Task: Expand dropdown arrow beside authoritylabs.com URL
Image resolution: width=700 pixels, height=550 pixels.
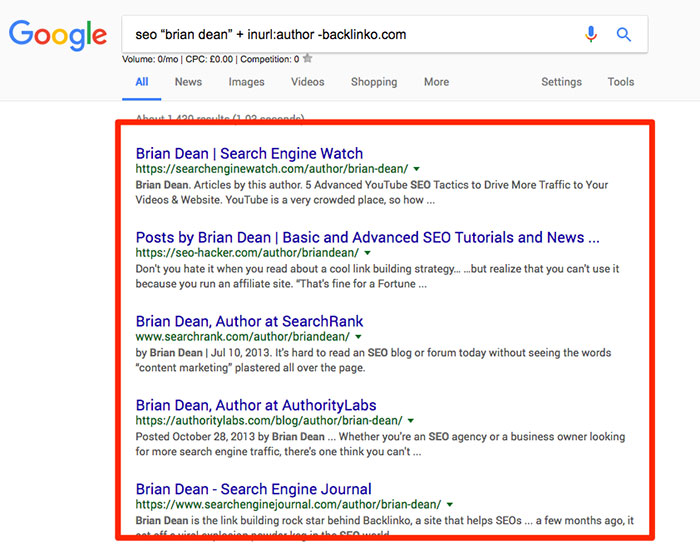Action: pos(411,421)
